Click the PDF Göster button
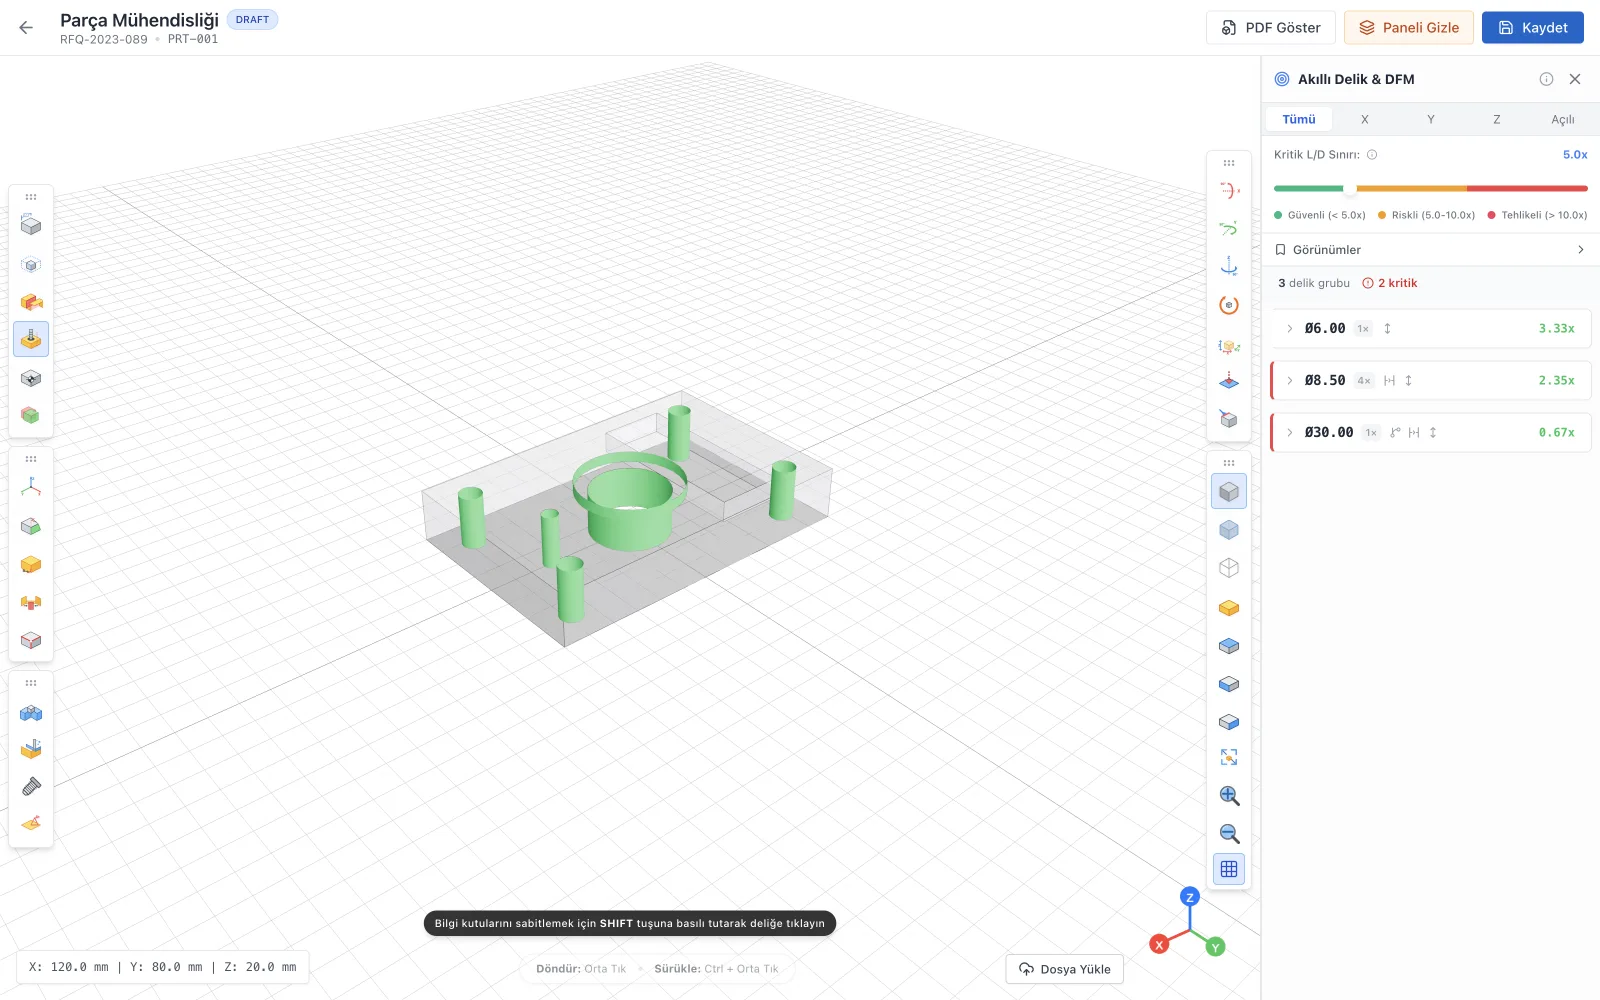 1271,28
